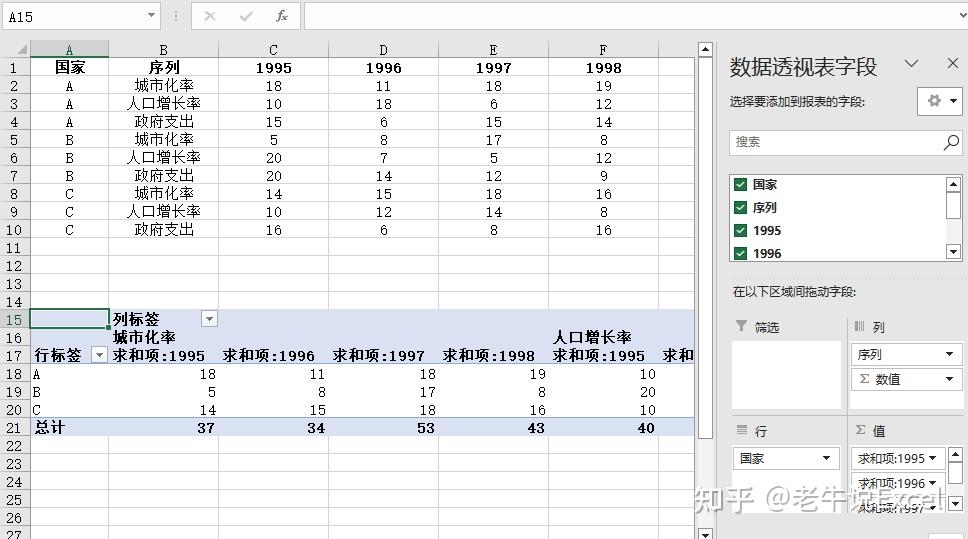The height and width of the screenshot is (539, 968).
Task: Open the 求和项:1995 value field dropdown
Action: [932, 458]
